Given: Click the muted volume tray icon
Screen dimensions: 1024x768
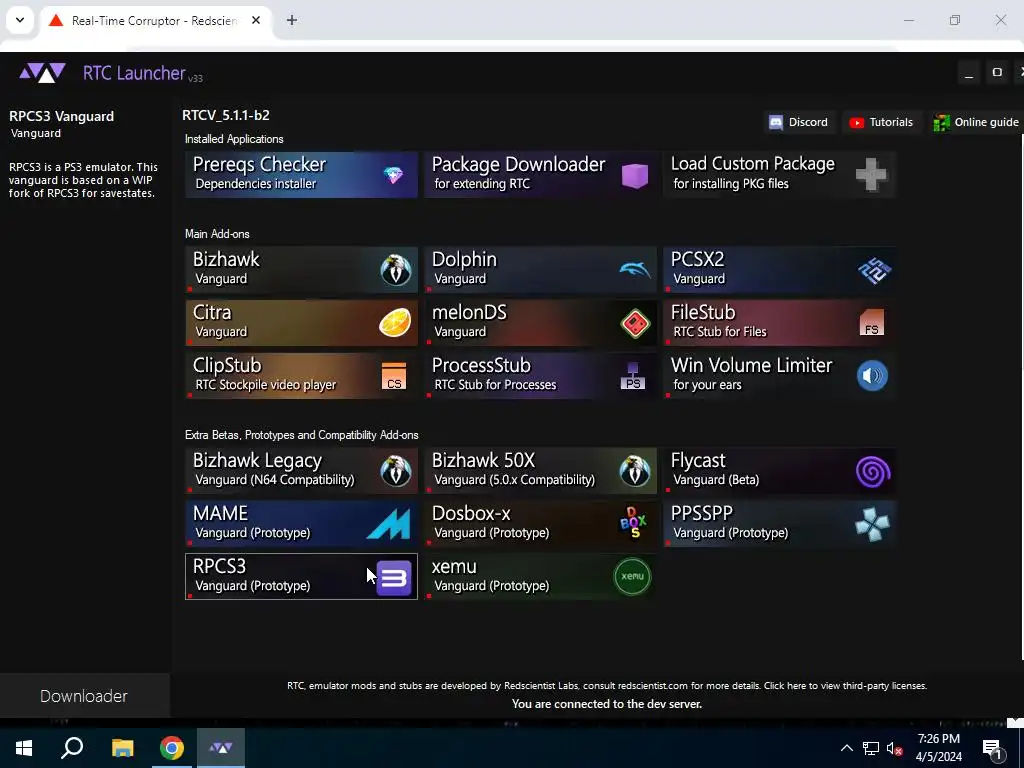Looking at the screenshot, I should pos(895,748).
